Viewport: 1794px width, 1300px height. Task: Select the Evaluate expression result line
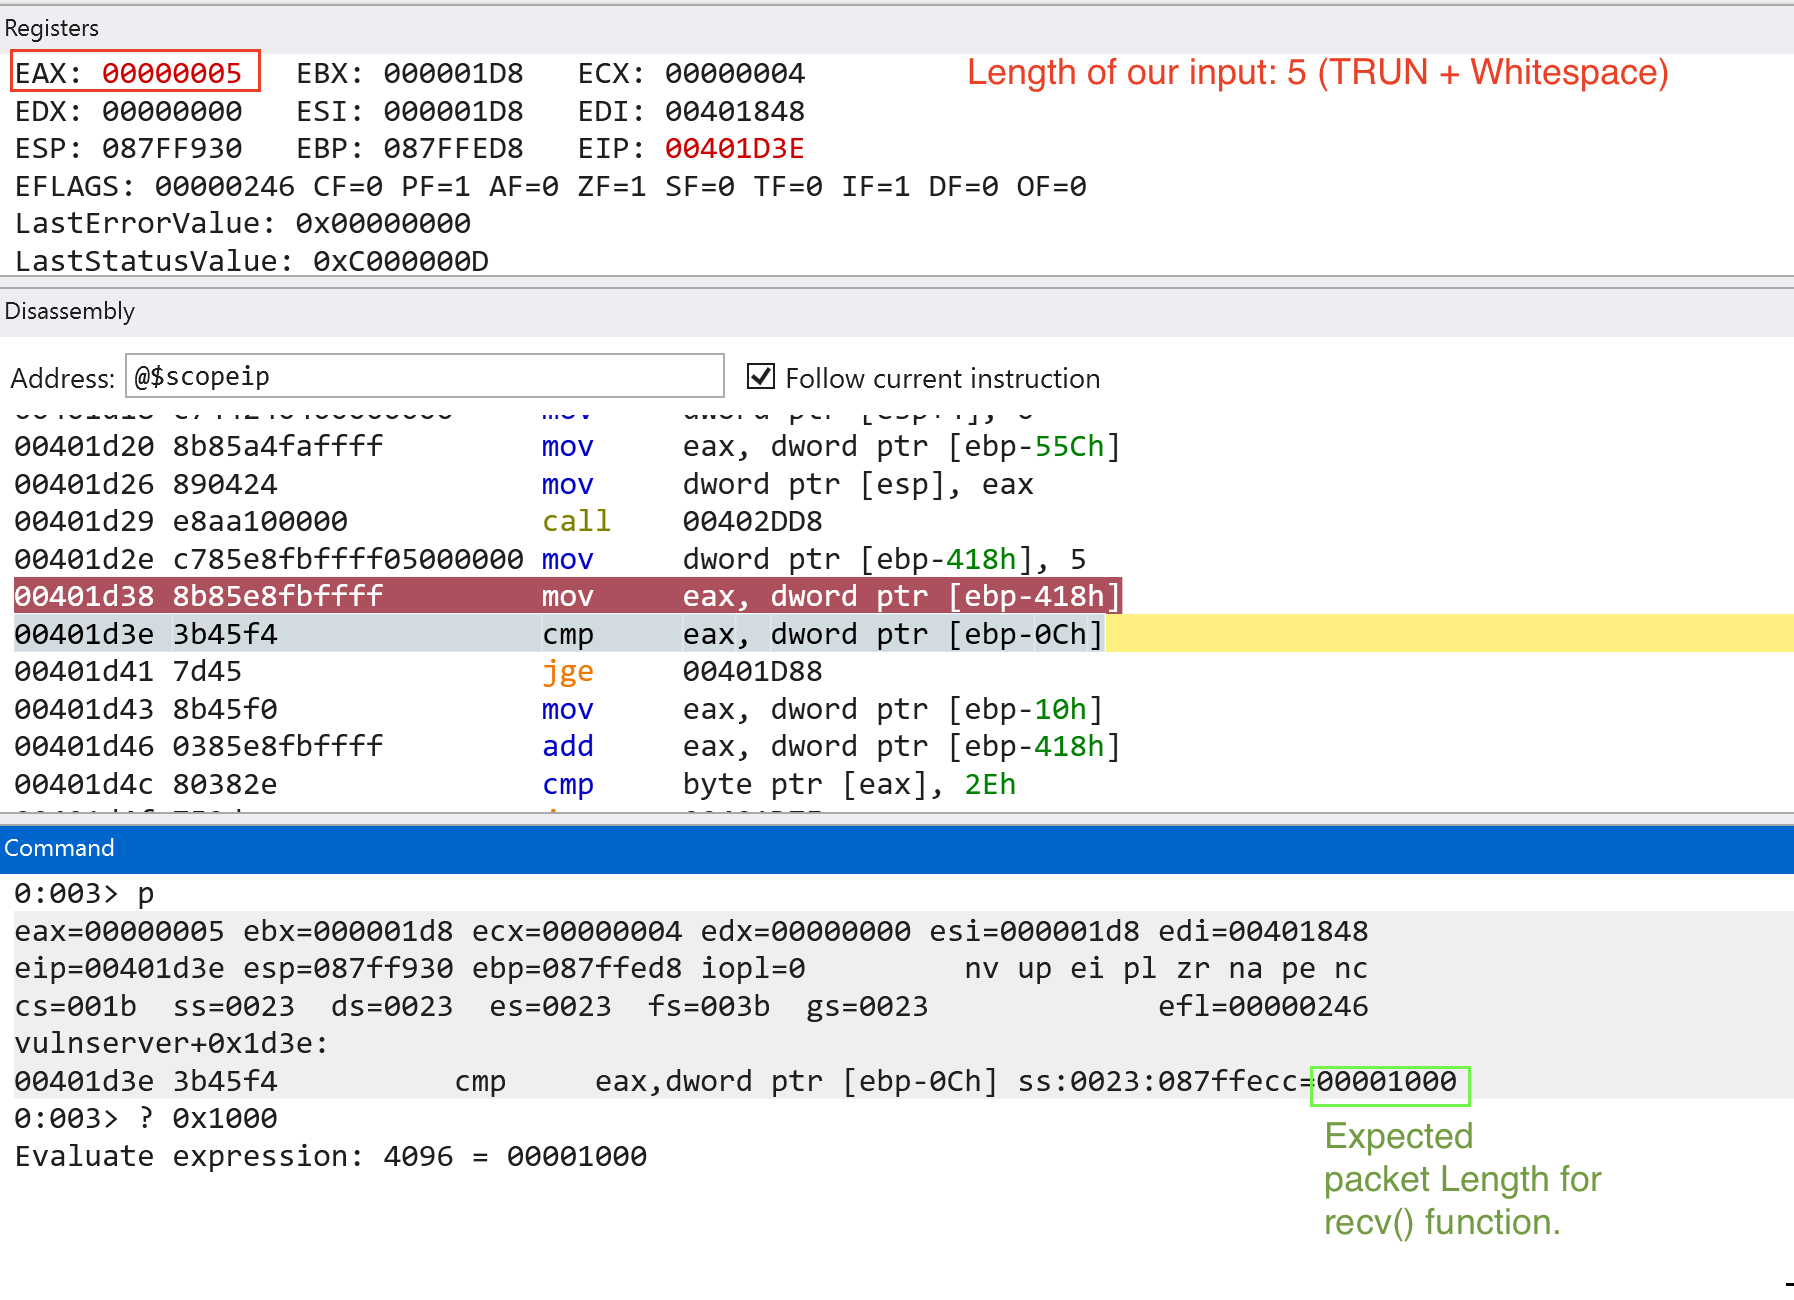click(x=329, y=1156)
